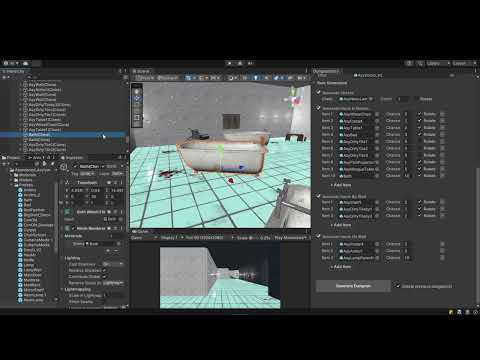Select the Bed prefab in Project panel
The image size is (480, 360).
(27, 205)
